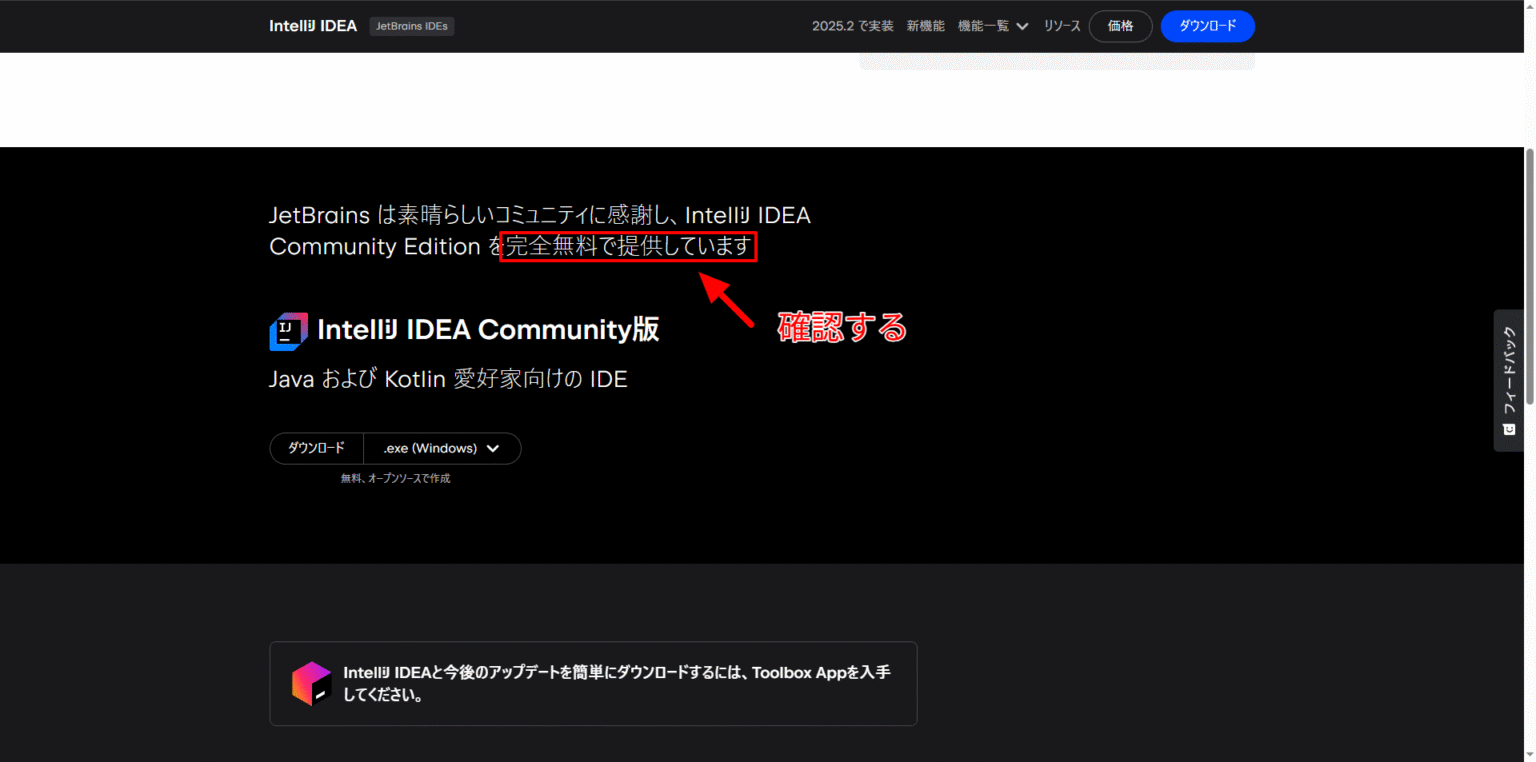Open the .exe (Windows) installer dropdown
Screen dimensions: 1536x762
pyautogui.click(x=441, y=448)
